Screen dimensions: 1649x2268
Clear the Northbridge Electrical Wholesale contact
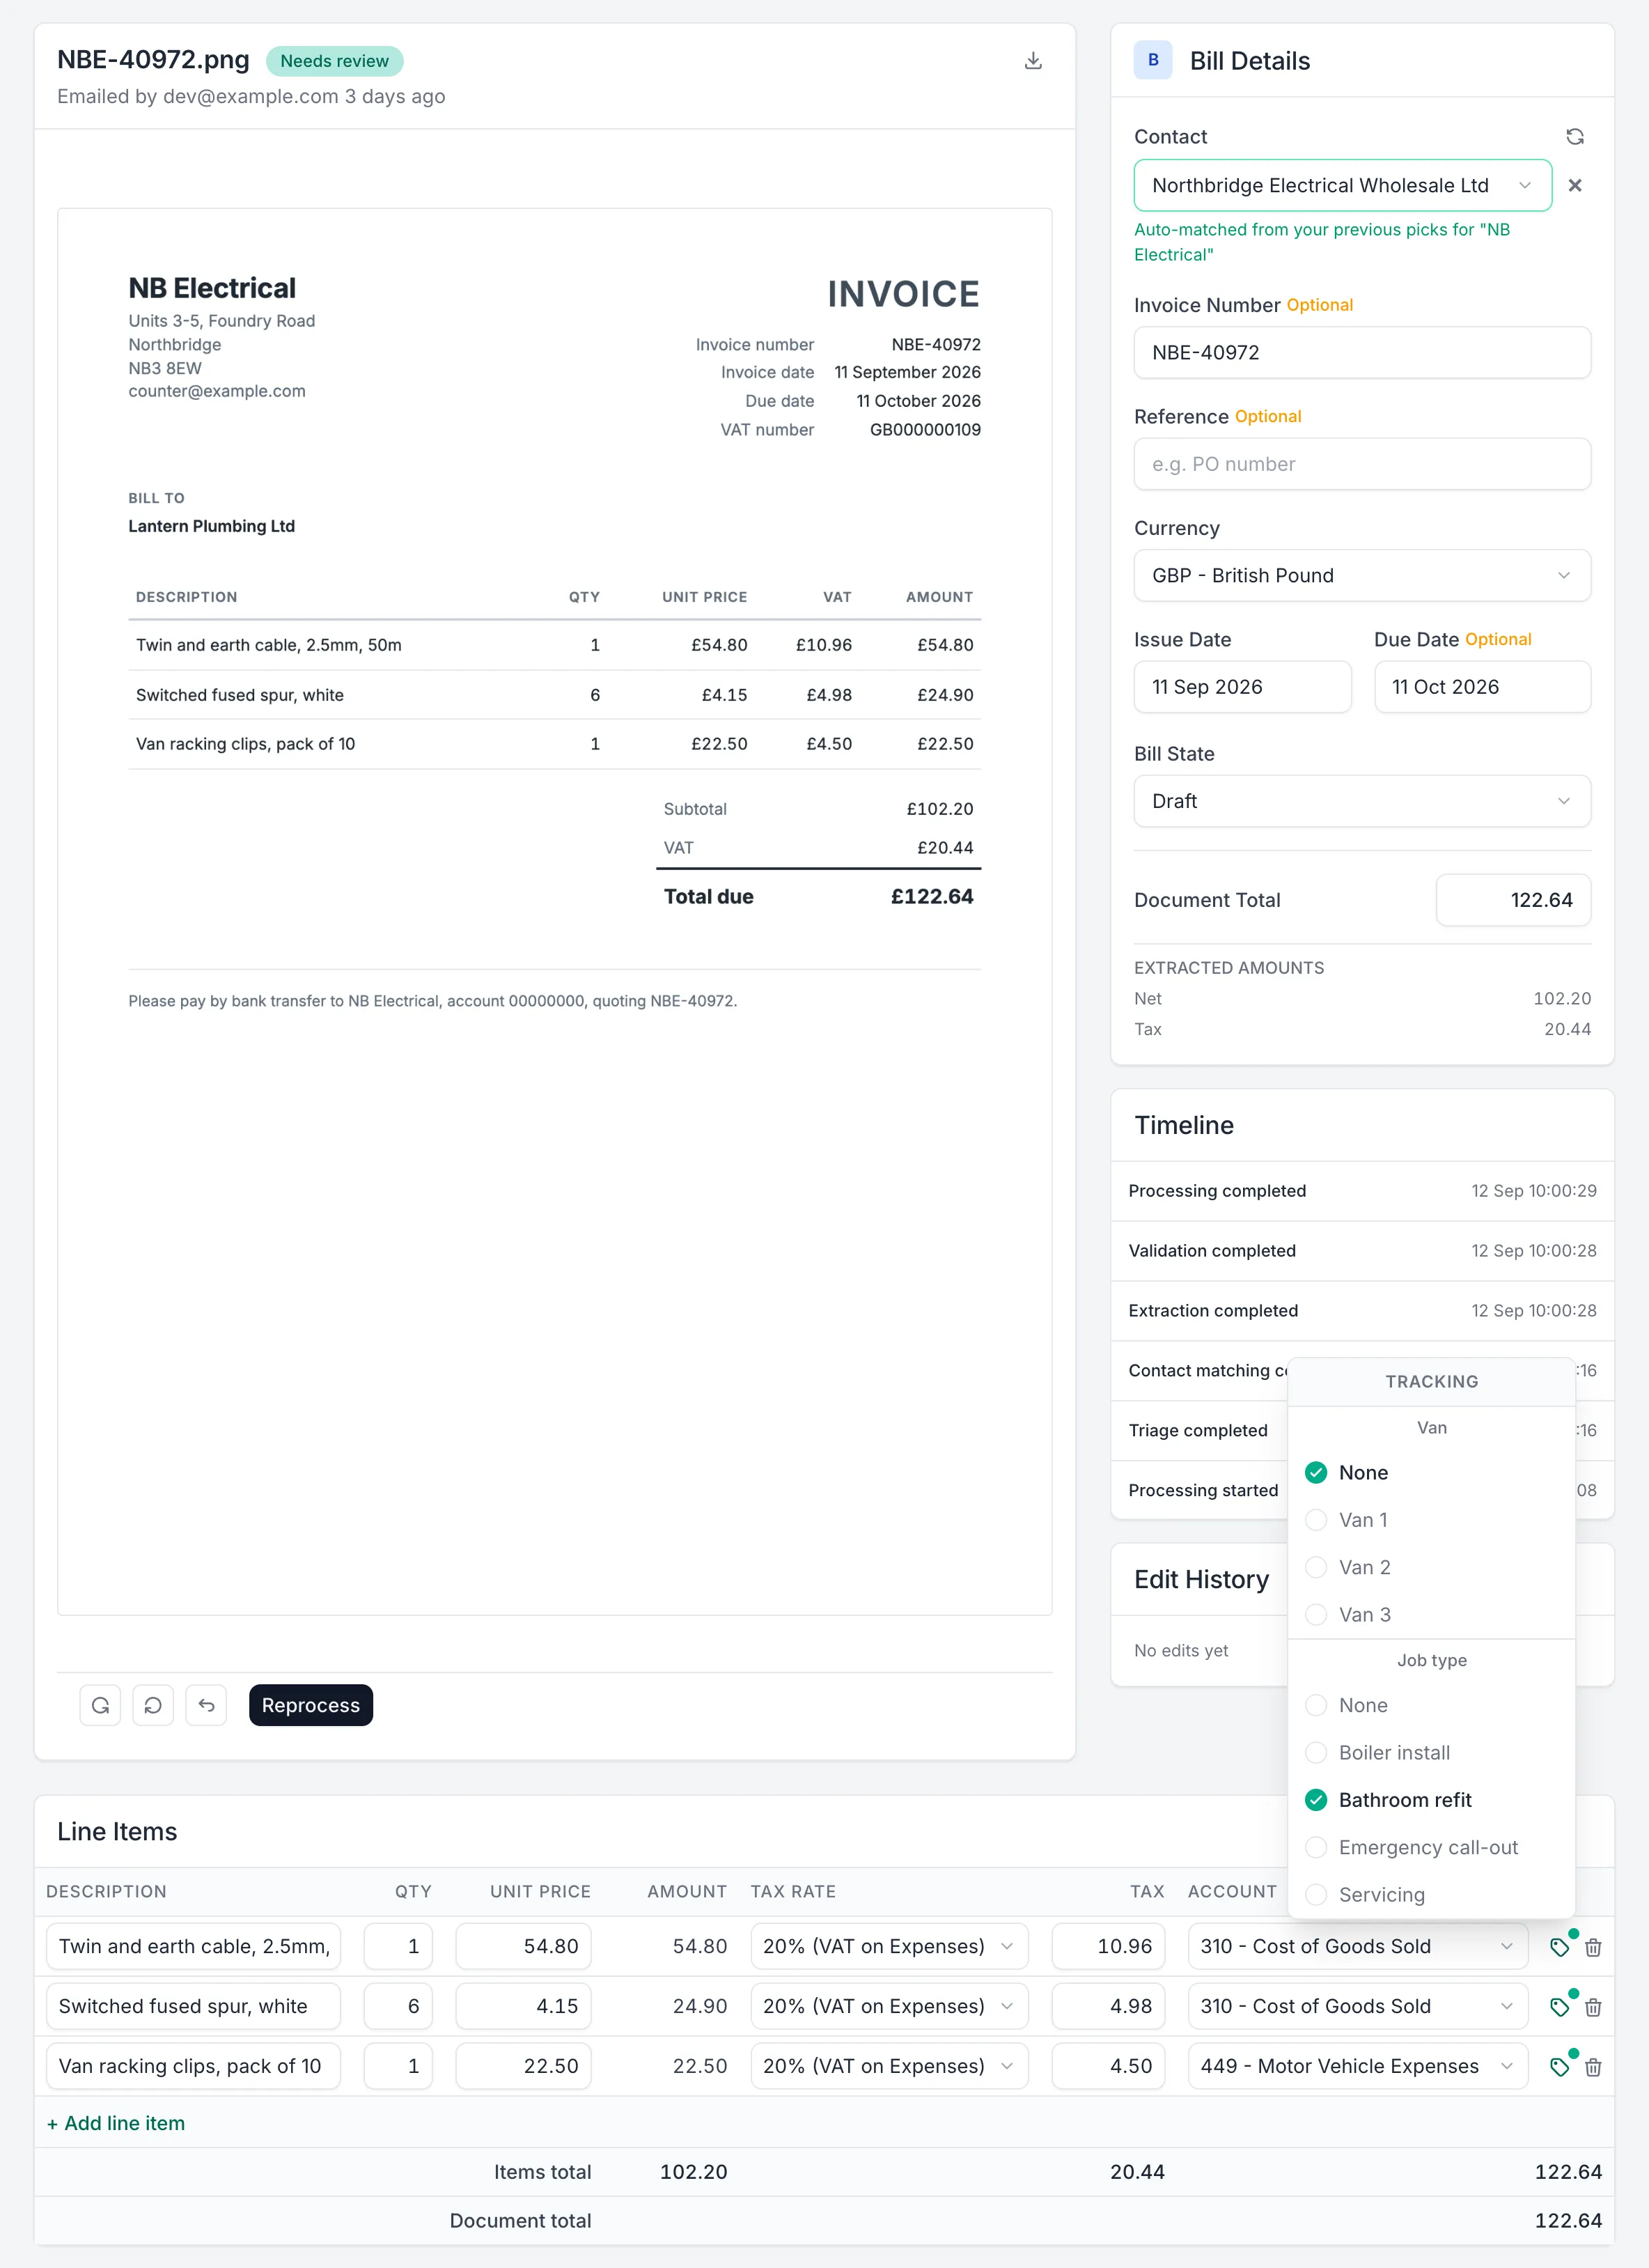1574,186
